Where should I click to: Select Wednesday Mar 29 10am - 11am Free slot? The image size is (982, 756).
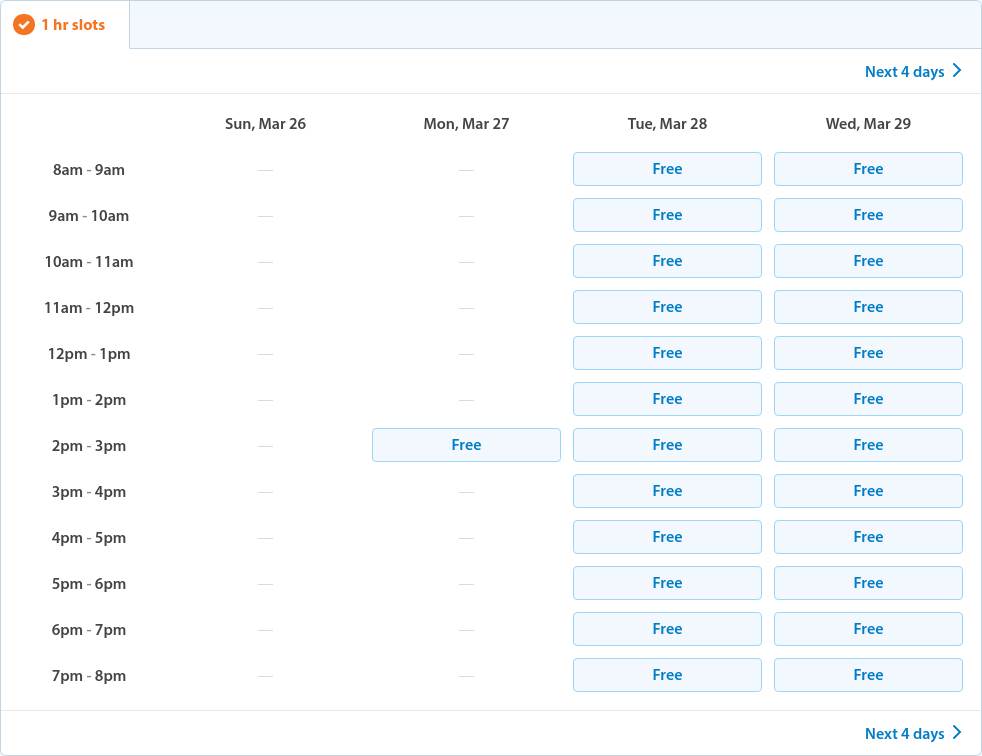click(x=868, y=261)
